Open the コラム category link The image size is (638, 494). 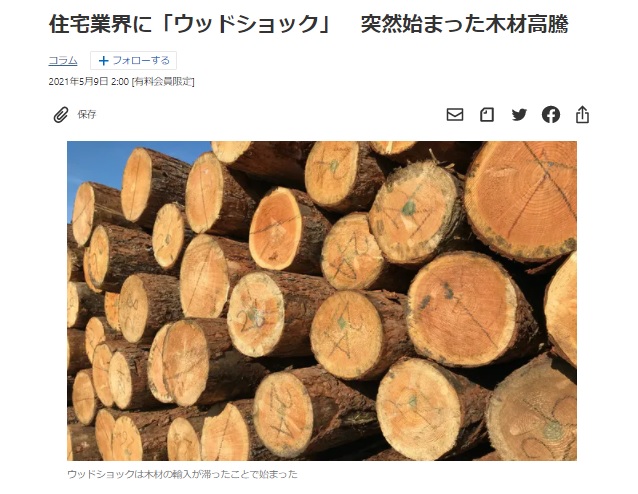pos(63,61)
